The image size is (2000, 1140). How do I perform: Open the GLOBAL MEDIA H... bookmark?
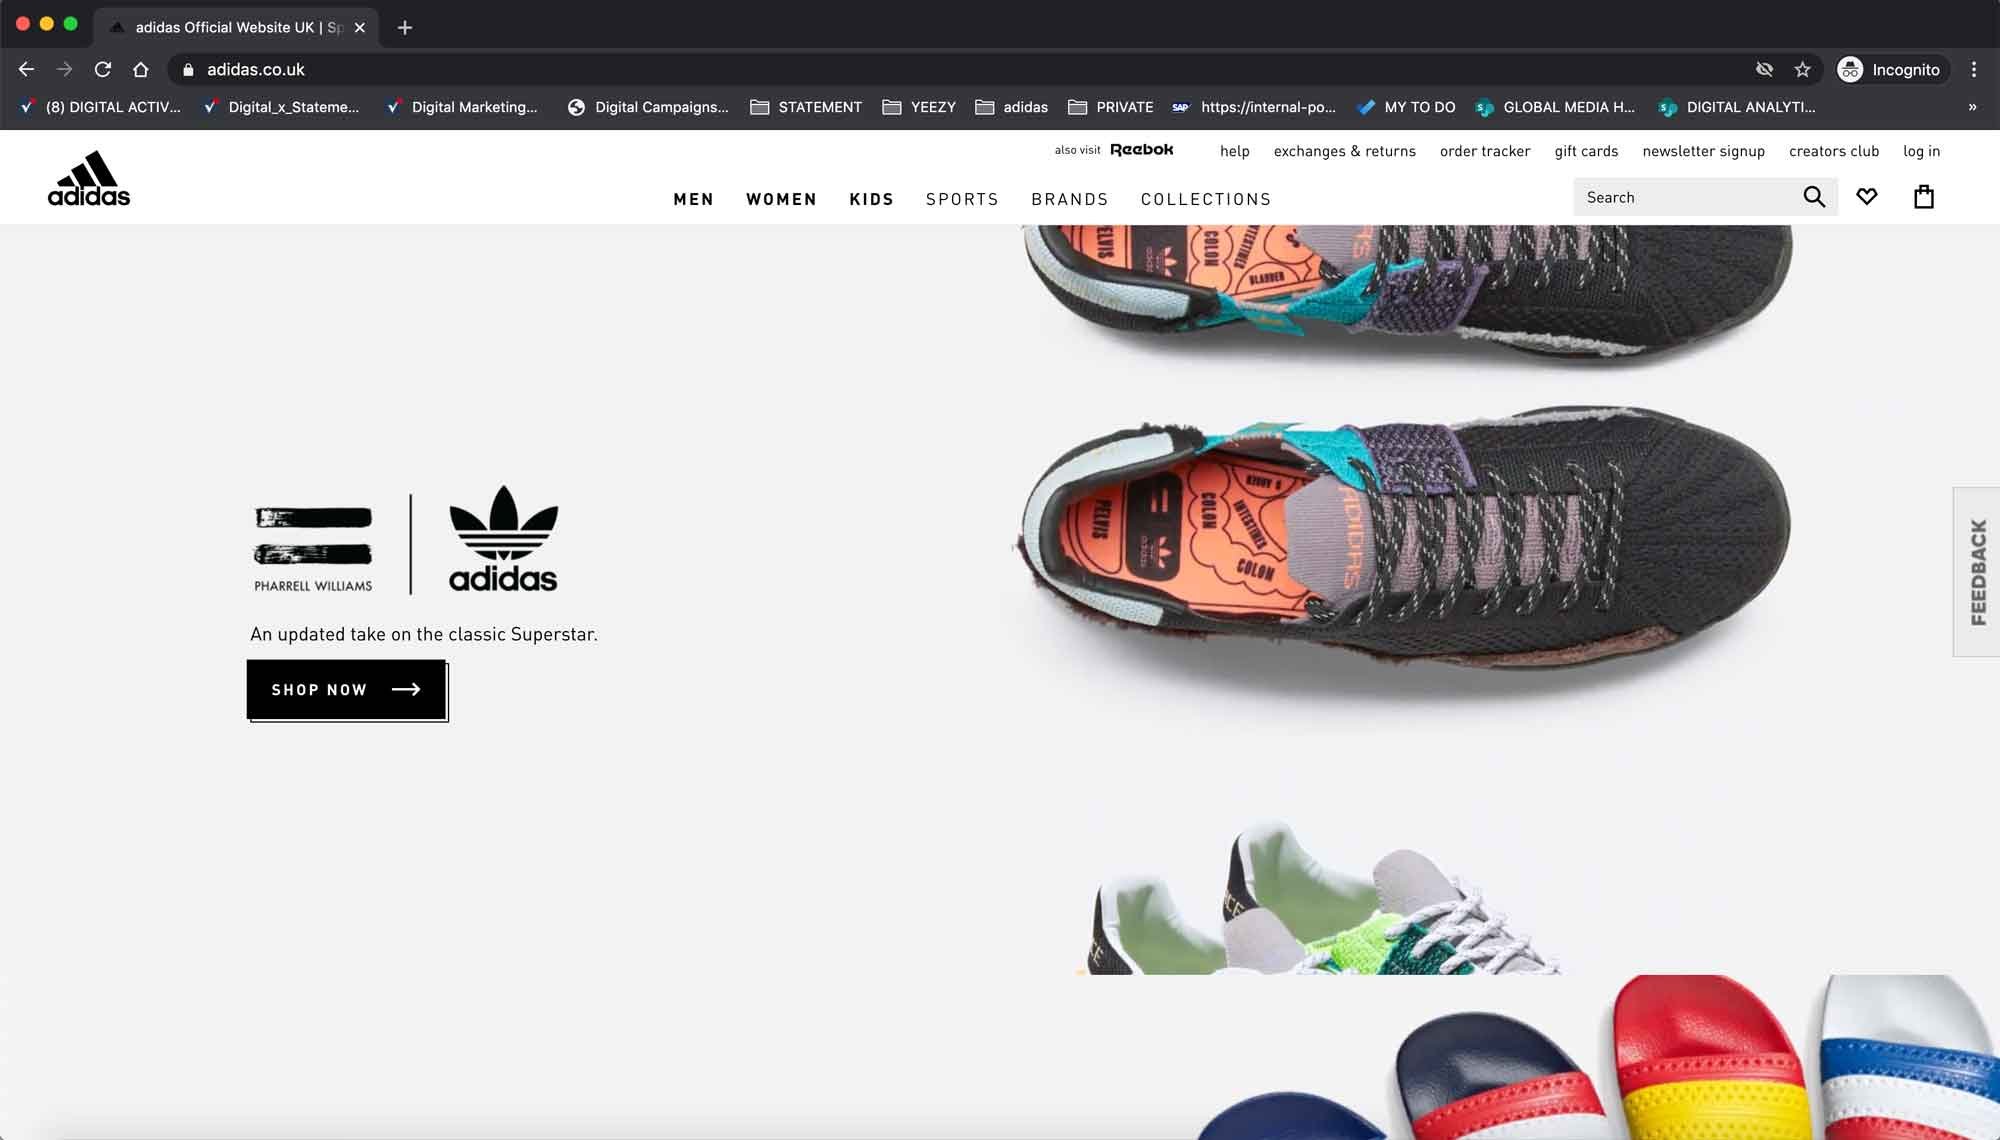point(1556,107)
